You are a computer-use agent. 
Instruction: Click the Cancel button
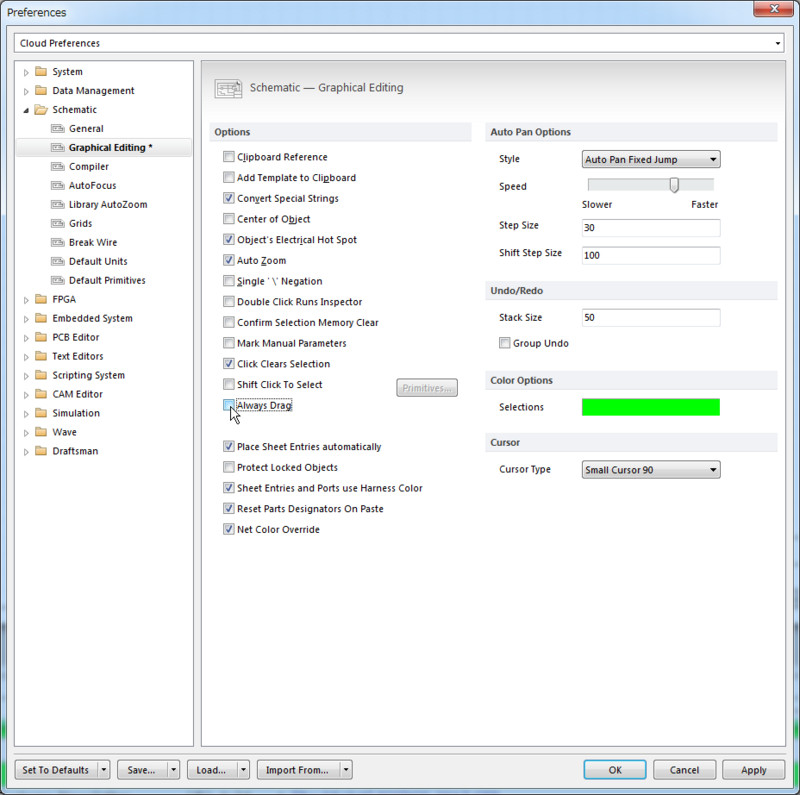[684, 769]
